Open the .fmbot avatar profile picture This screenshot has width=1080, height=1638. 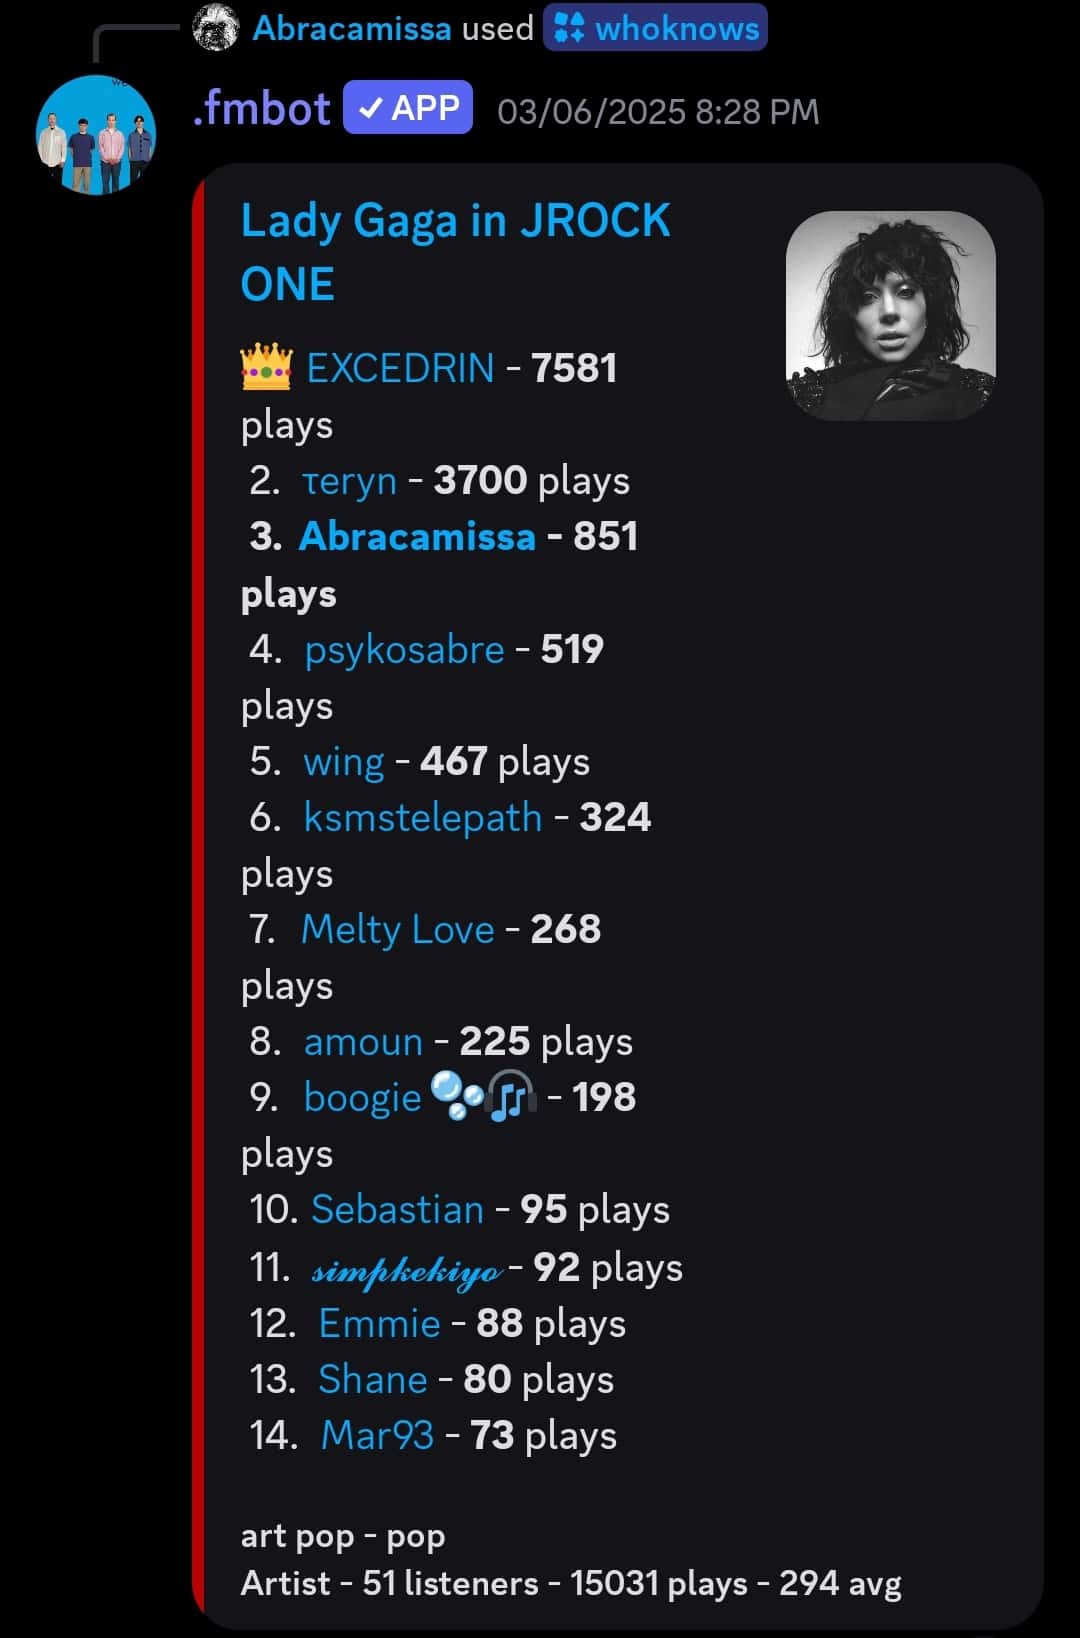click(x=96, y=134)
